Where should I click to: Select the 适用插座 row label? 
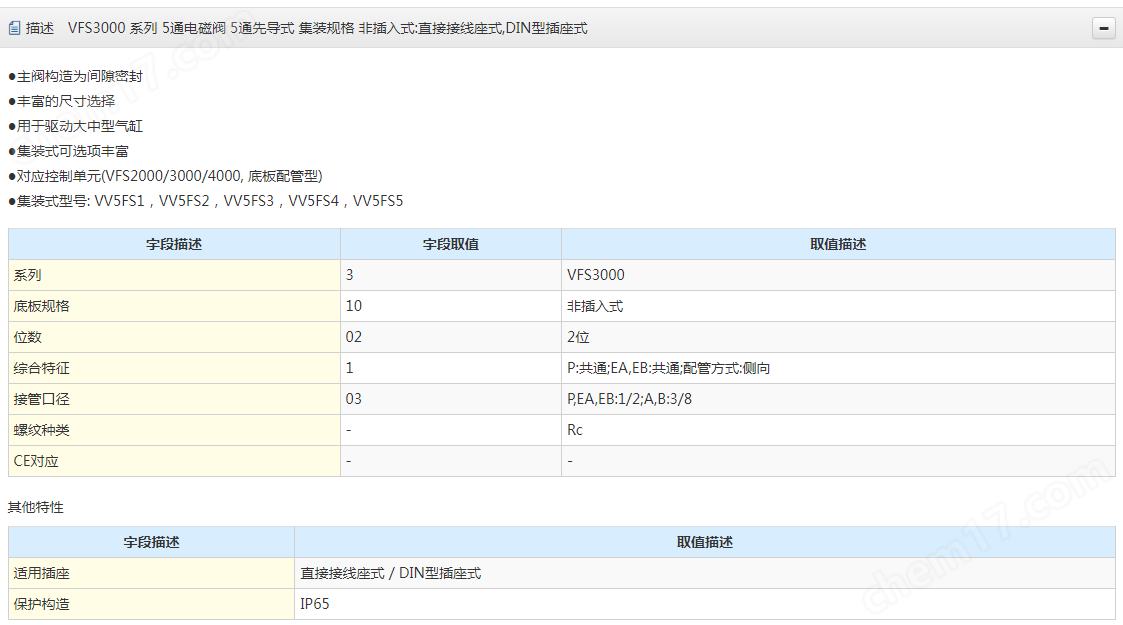click(151, 573)
